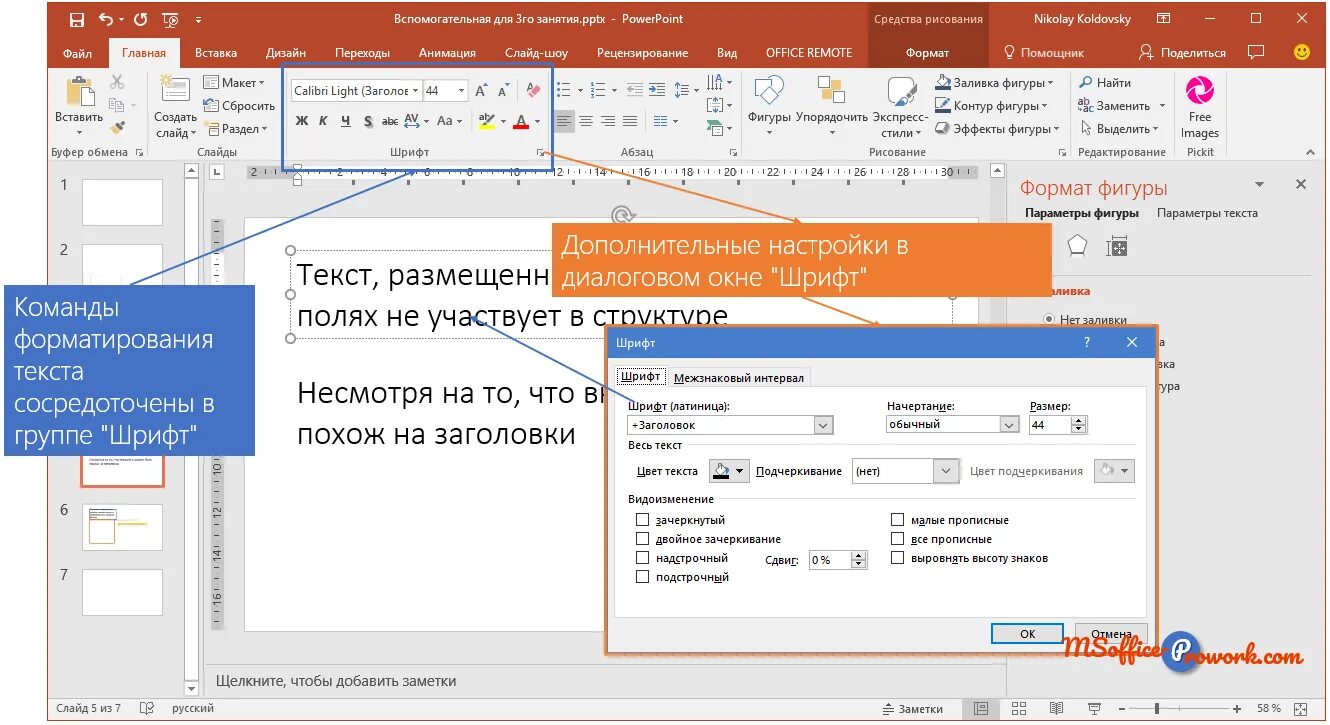Expand the +Заголовок Latin font combo box
The image size is (1330, 725).
tap(823, 425)
